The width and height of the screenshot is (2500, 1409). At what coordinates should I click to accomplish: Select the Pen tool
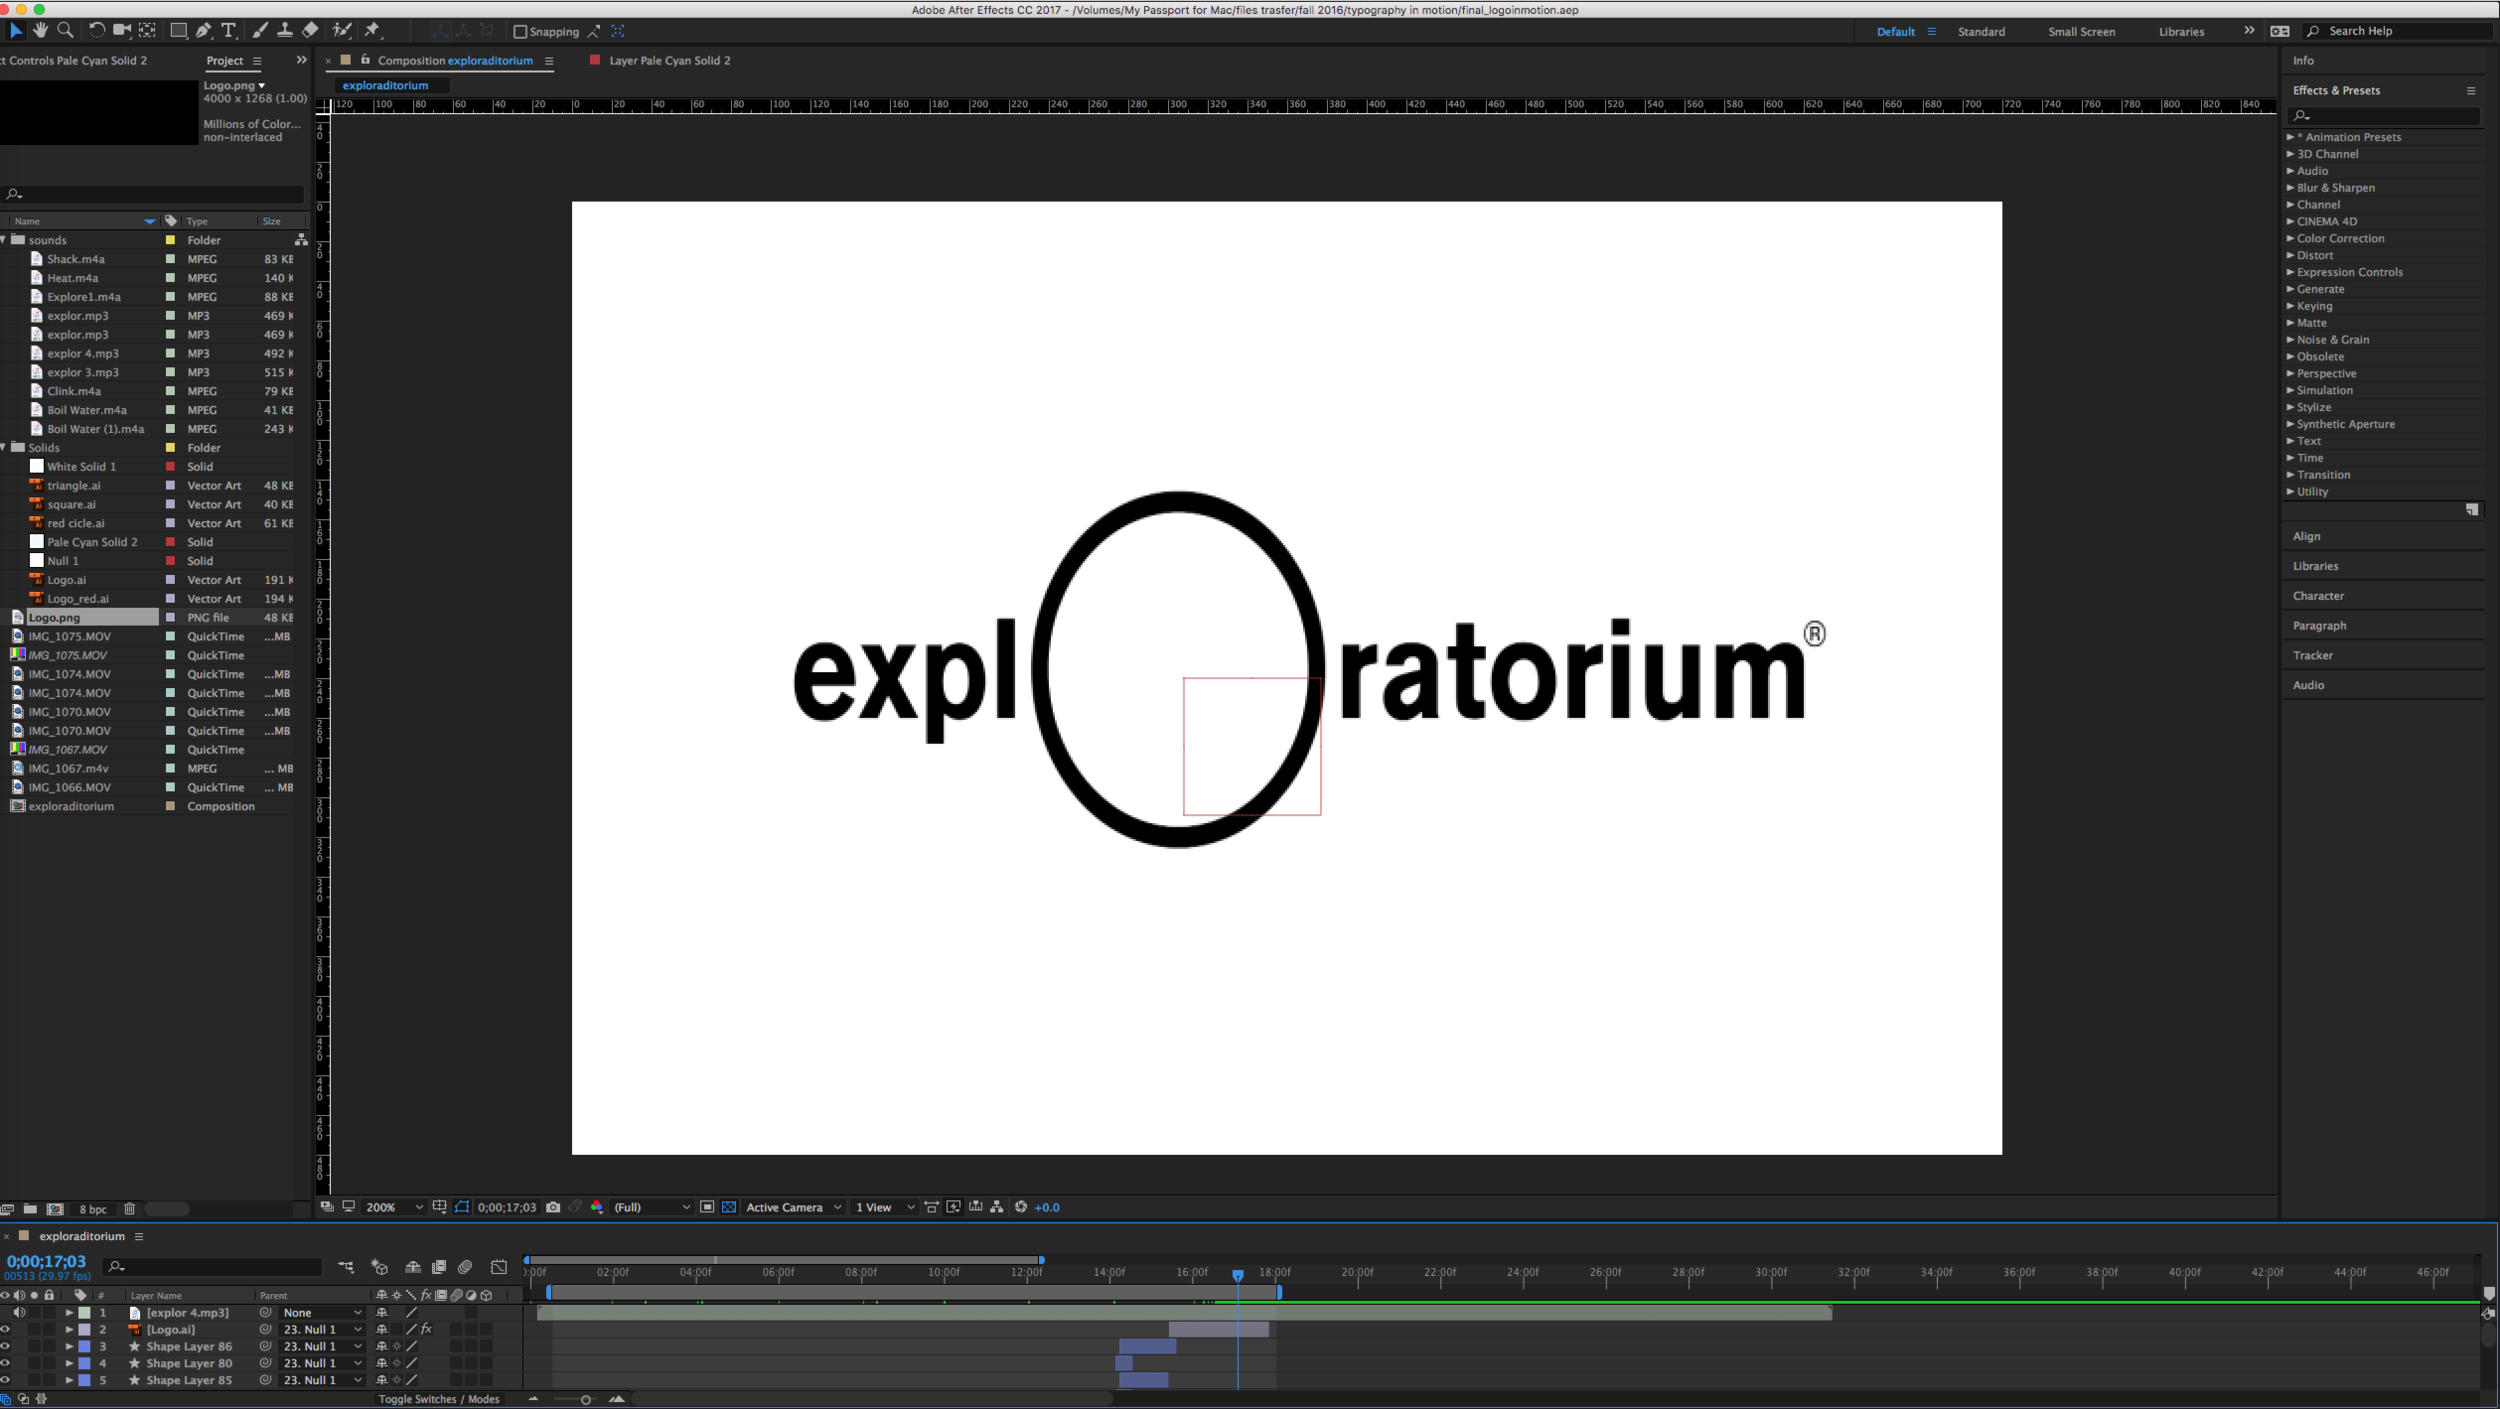tap(204, 31)
